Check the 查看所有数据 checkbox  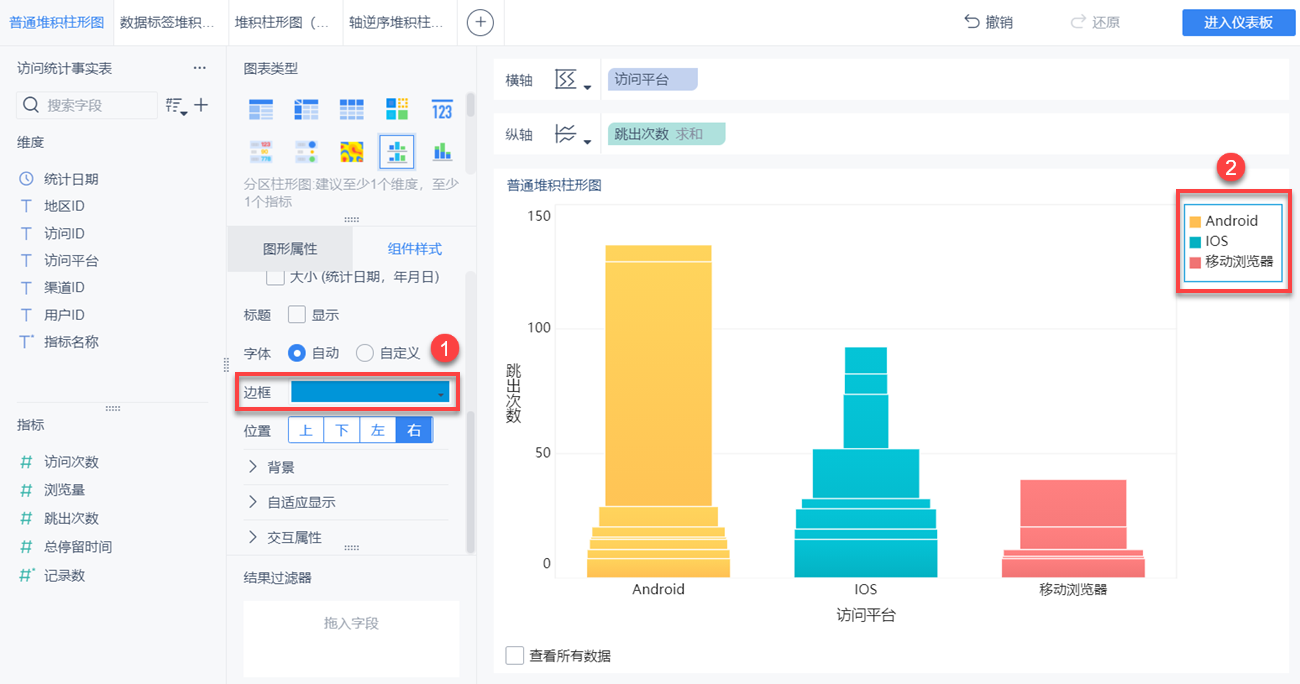(x=515, y=656)
